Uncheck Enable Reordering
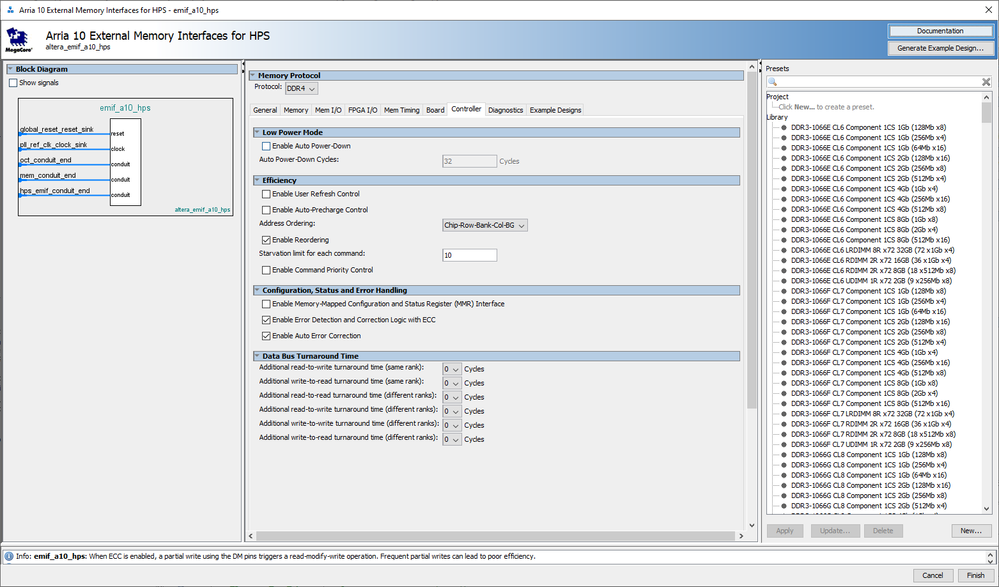Image resolution: width=999 pixels, height=587 pixels. pos(266,240)
